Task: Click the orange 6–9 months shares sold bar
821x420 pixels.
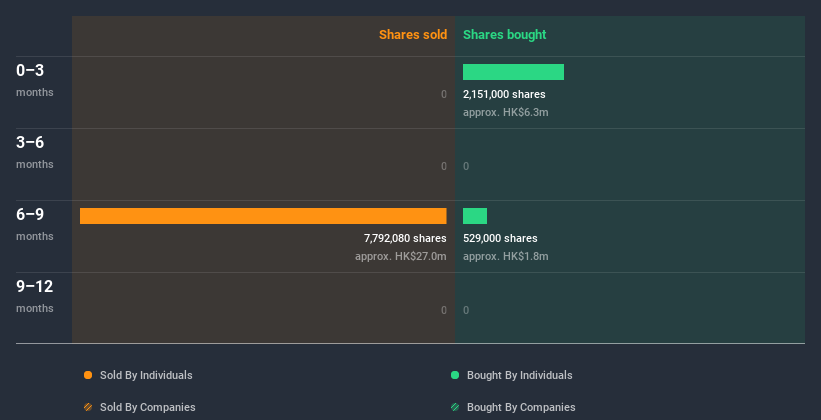Action: [x=263, y=216]
